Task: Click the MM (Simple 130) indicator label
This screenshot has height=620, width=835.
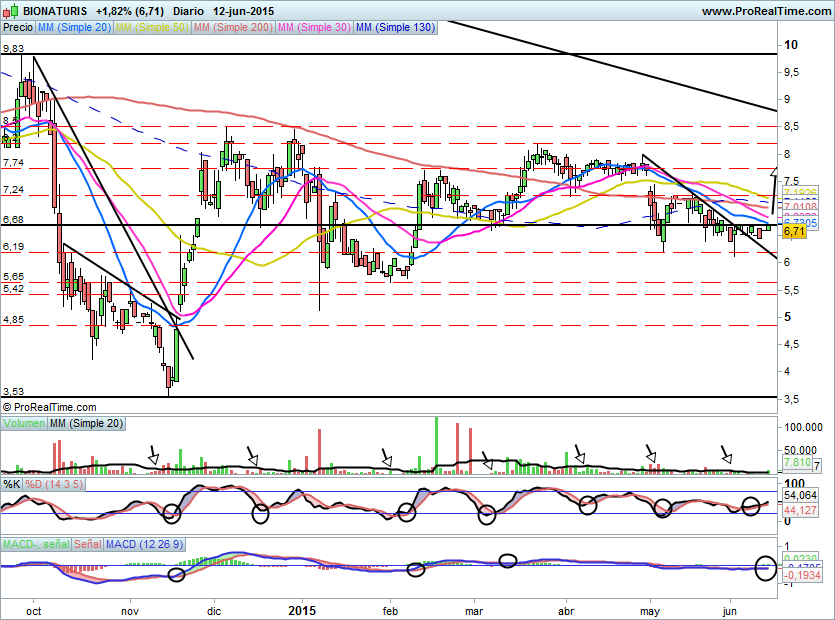Action: coord(395,28)
